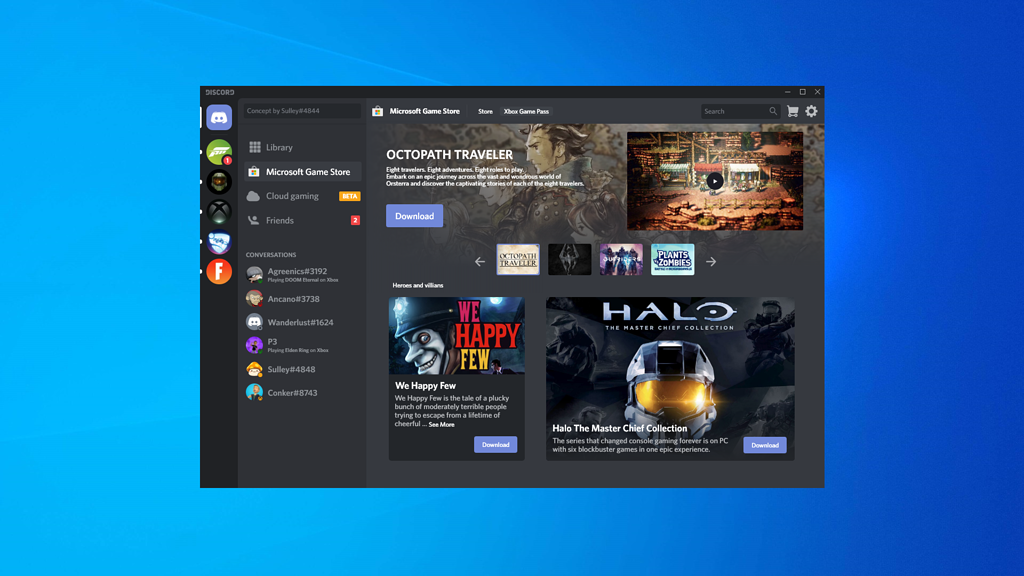The height and width of the screenshot is (576, 1024).
Task: Open the store settings gear
Action: coord(810,111)
